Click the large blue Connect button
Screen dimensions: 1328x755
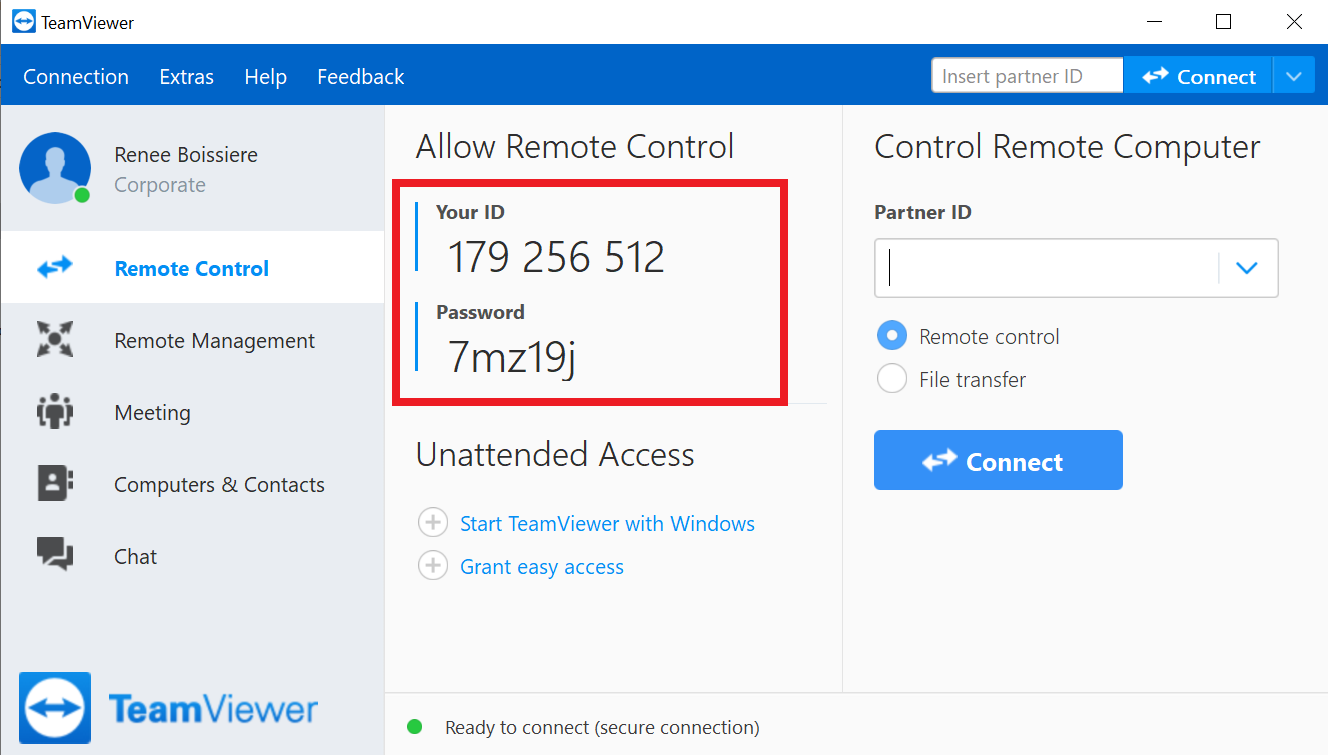(x=998, y=460)
